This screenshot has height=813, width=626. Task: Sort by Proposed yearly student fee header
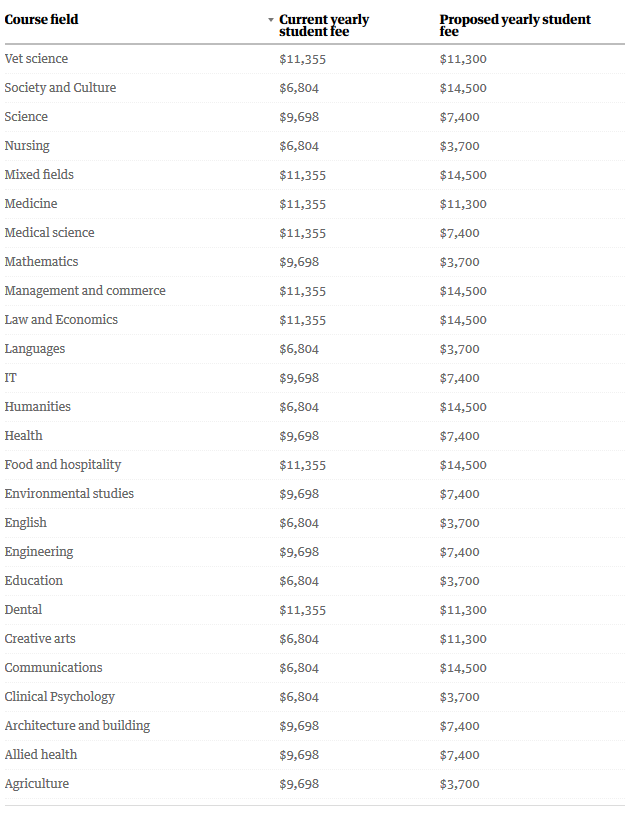click(x=514, y=25)
